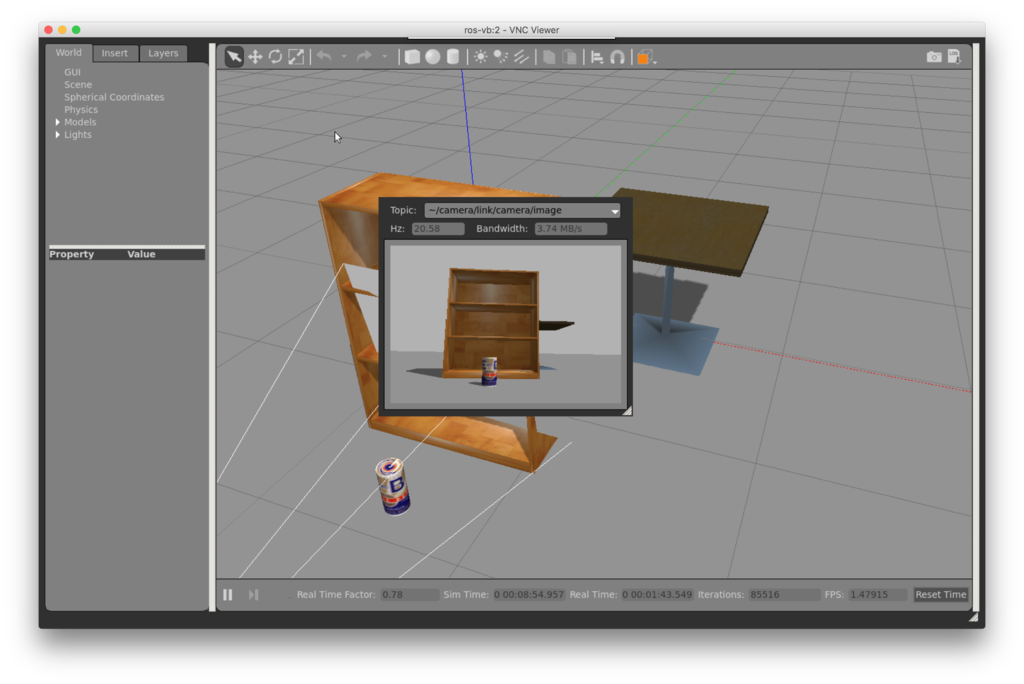Select the translate mode tool

(253, 57)
